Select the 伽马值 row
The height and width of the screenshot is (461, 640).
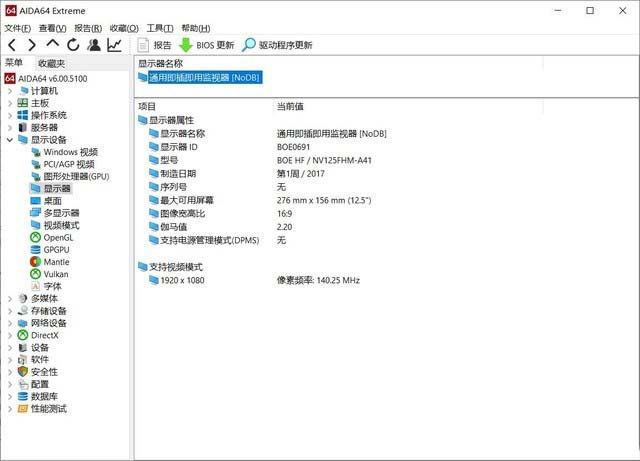[168, 227]
